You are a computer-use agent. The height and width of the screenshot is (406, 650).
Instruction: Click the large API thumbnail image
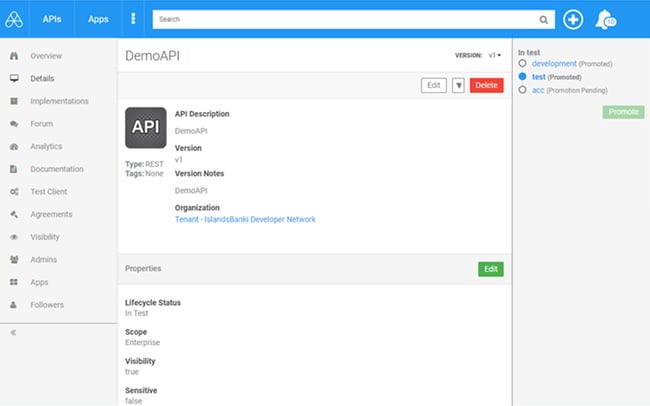click(146, 128)
